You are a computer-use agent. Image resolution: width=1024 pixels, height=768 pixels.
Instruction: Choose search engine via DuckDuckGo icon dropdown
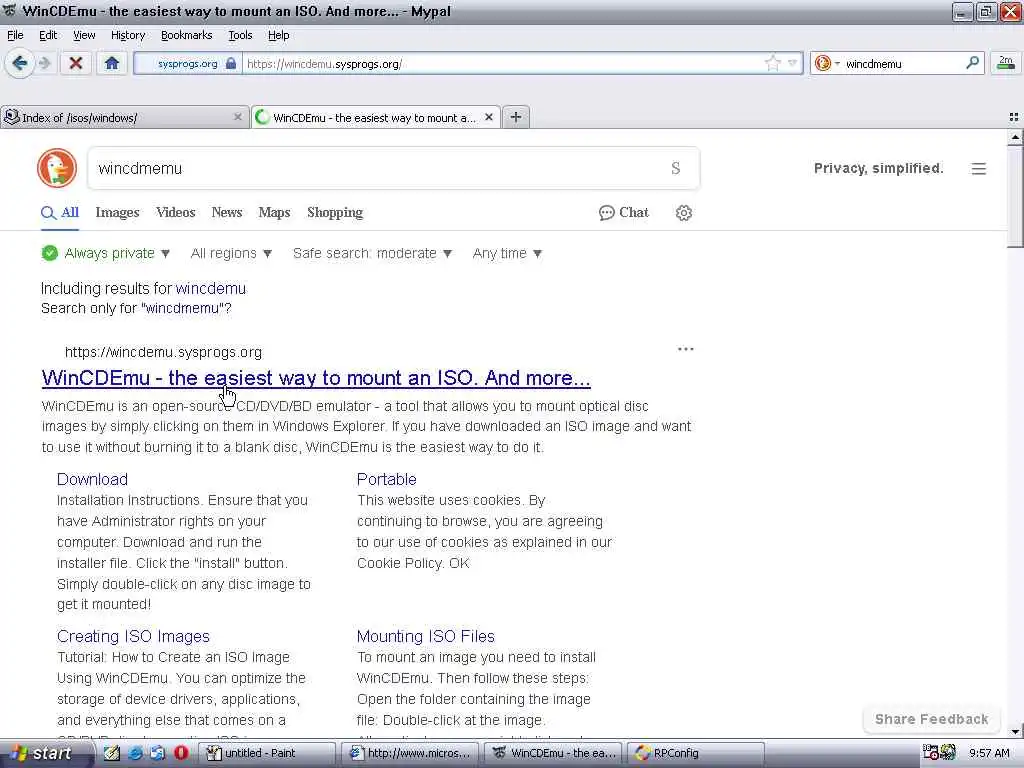826,63
